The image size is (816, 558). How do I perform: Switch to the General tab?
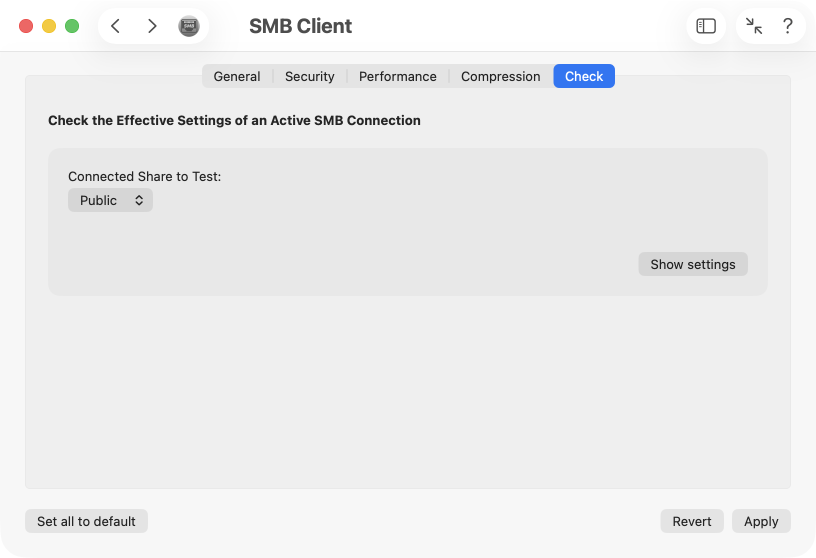coord(237,77)
